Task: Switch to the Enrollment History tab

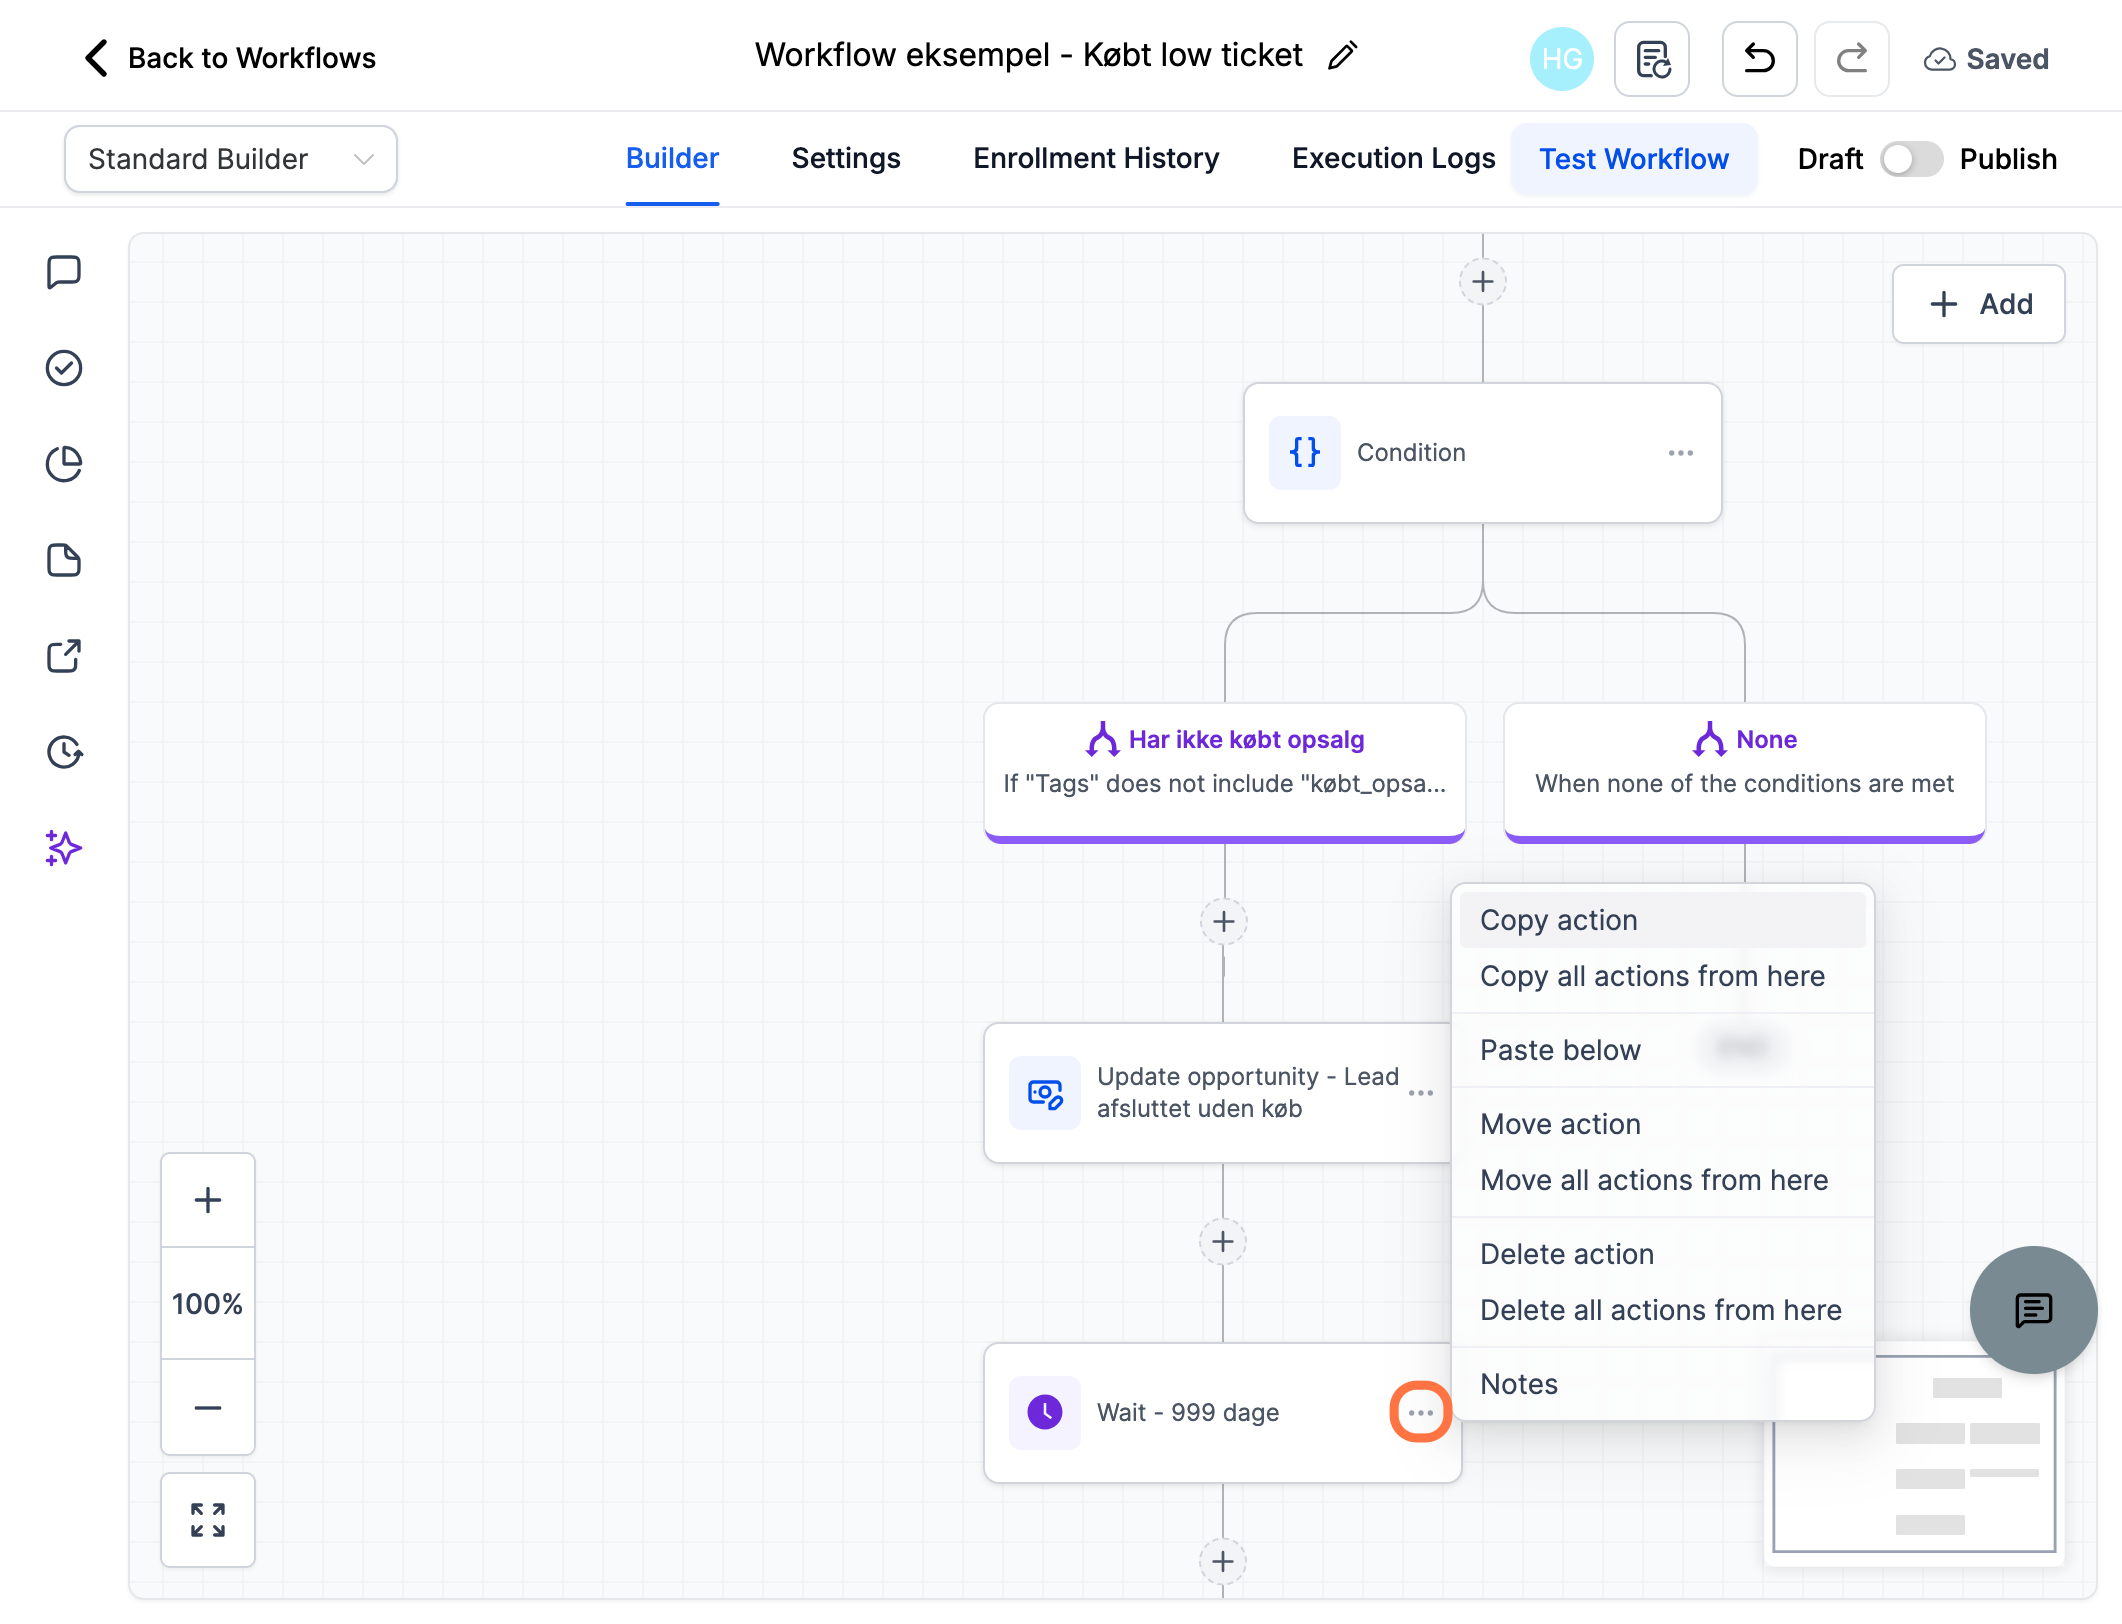Action: click(1096, 158)
